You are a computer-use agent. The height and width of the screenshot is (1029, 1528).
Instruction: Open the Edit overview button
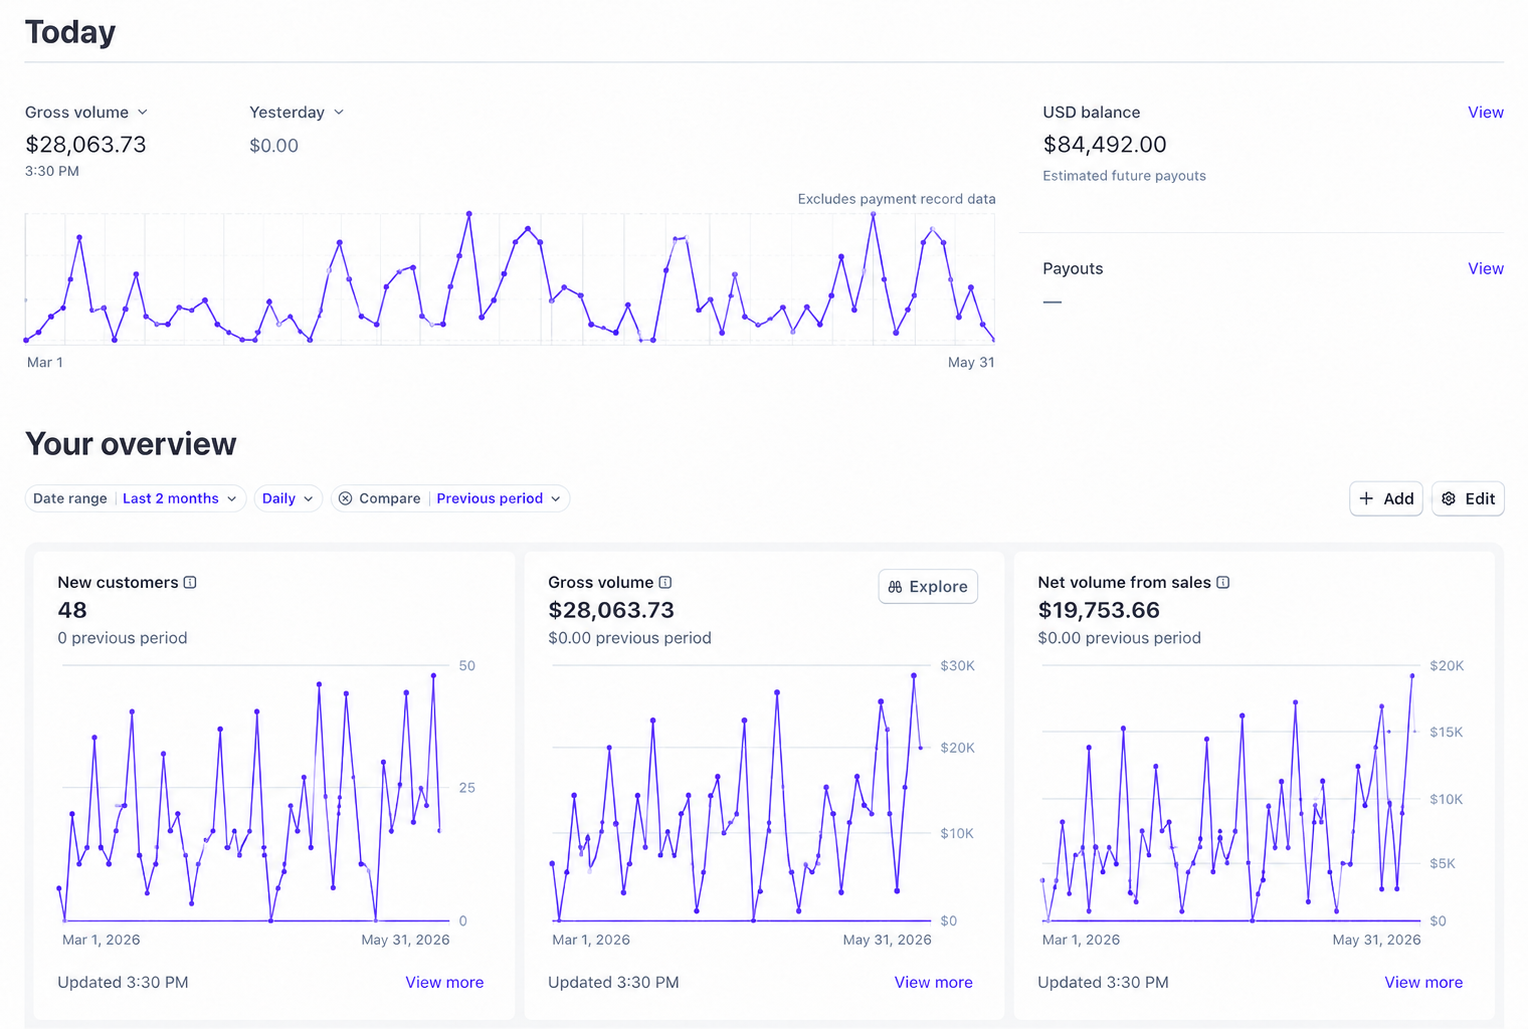1468,498
